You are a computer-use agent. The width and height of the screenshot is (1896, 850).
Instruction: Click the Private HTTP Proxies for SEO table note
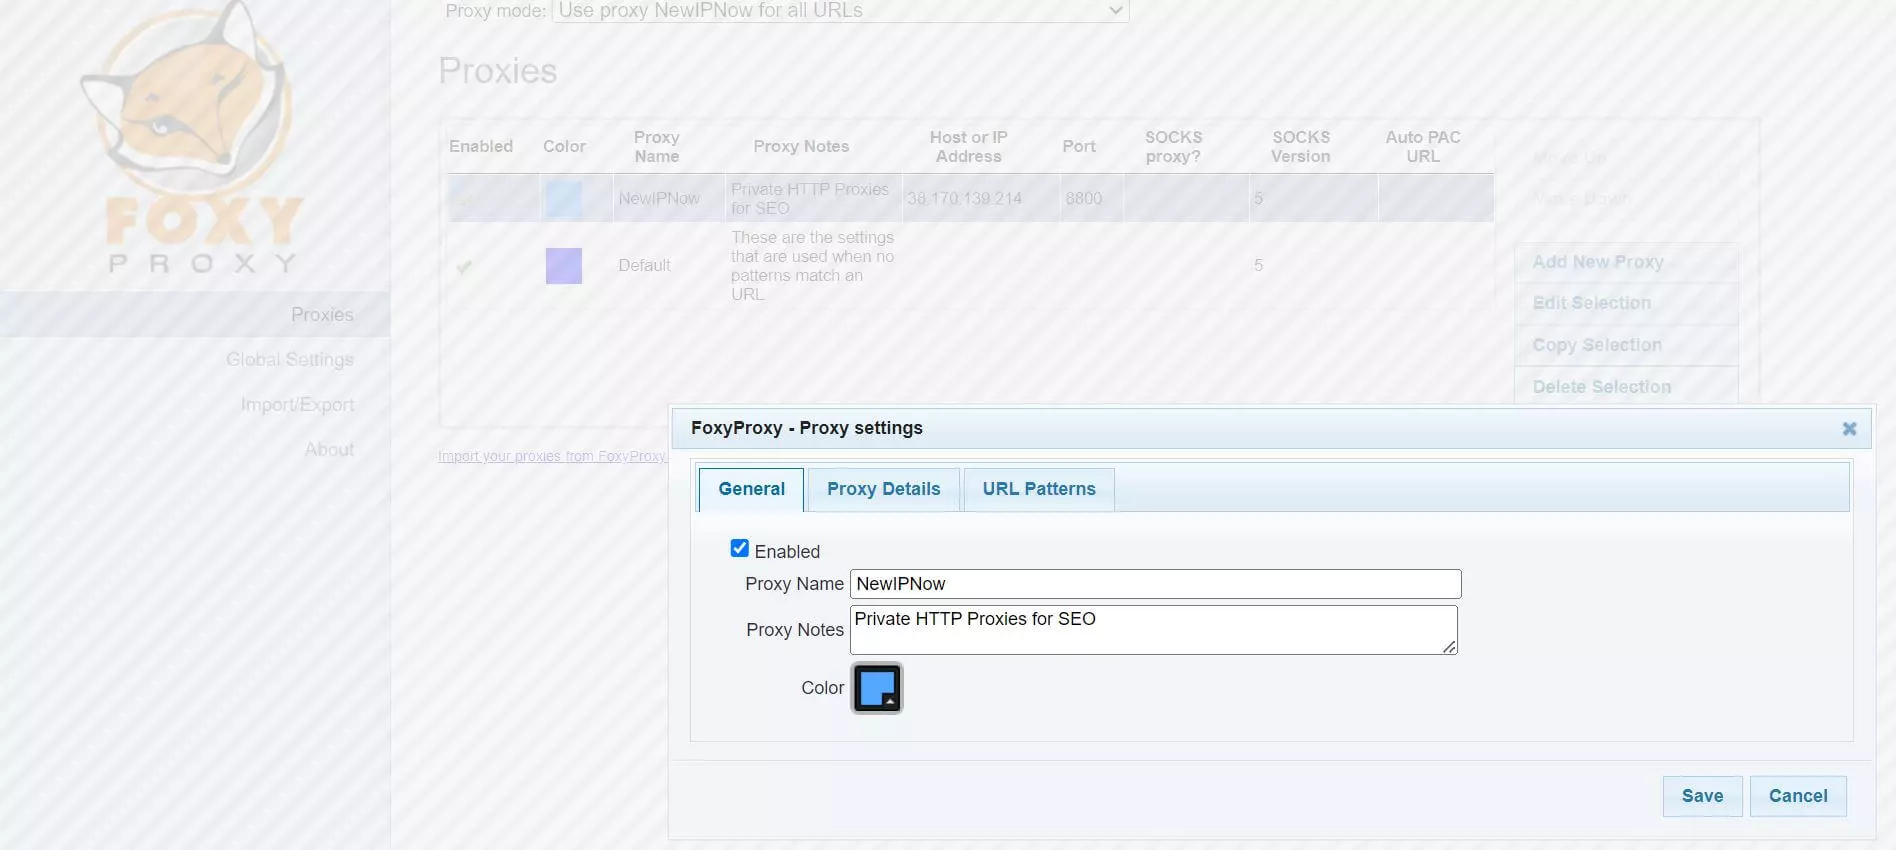coord(810,198)
